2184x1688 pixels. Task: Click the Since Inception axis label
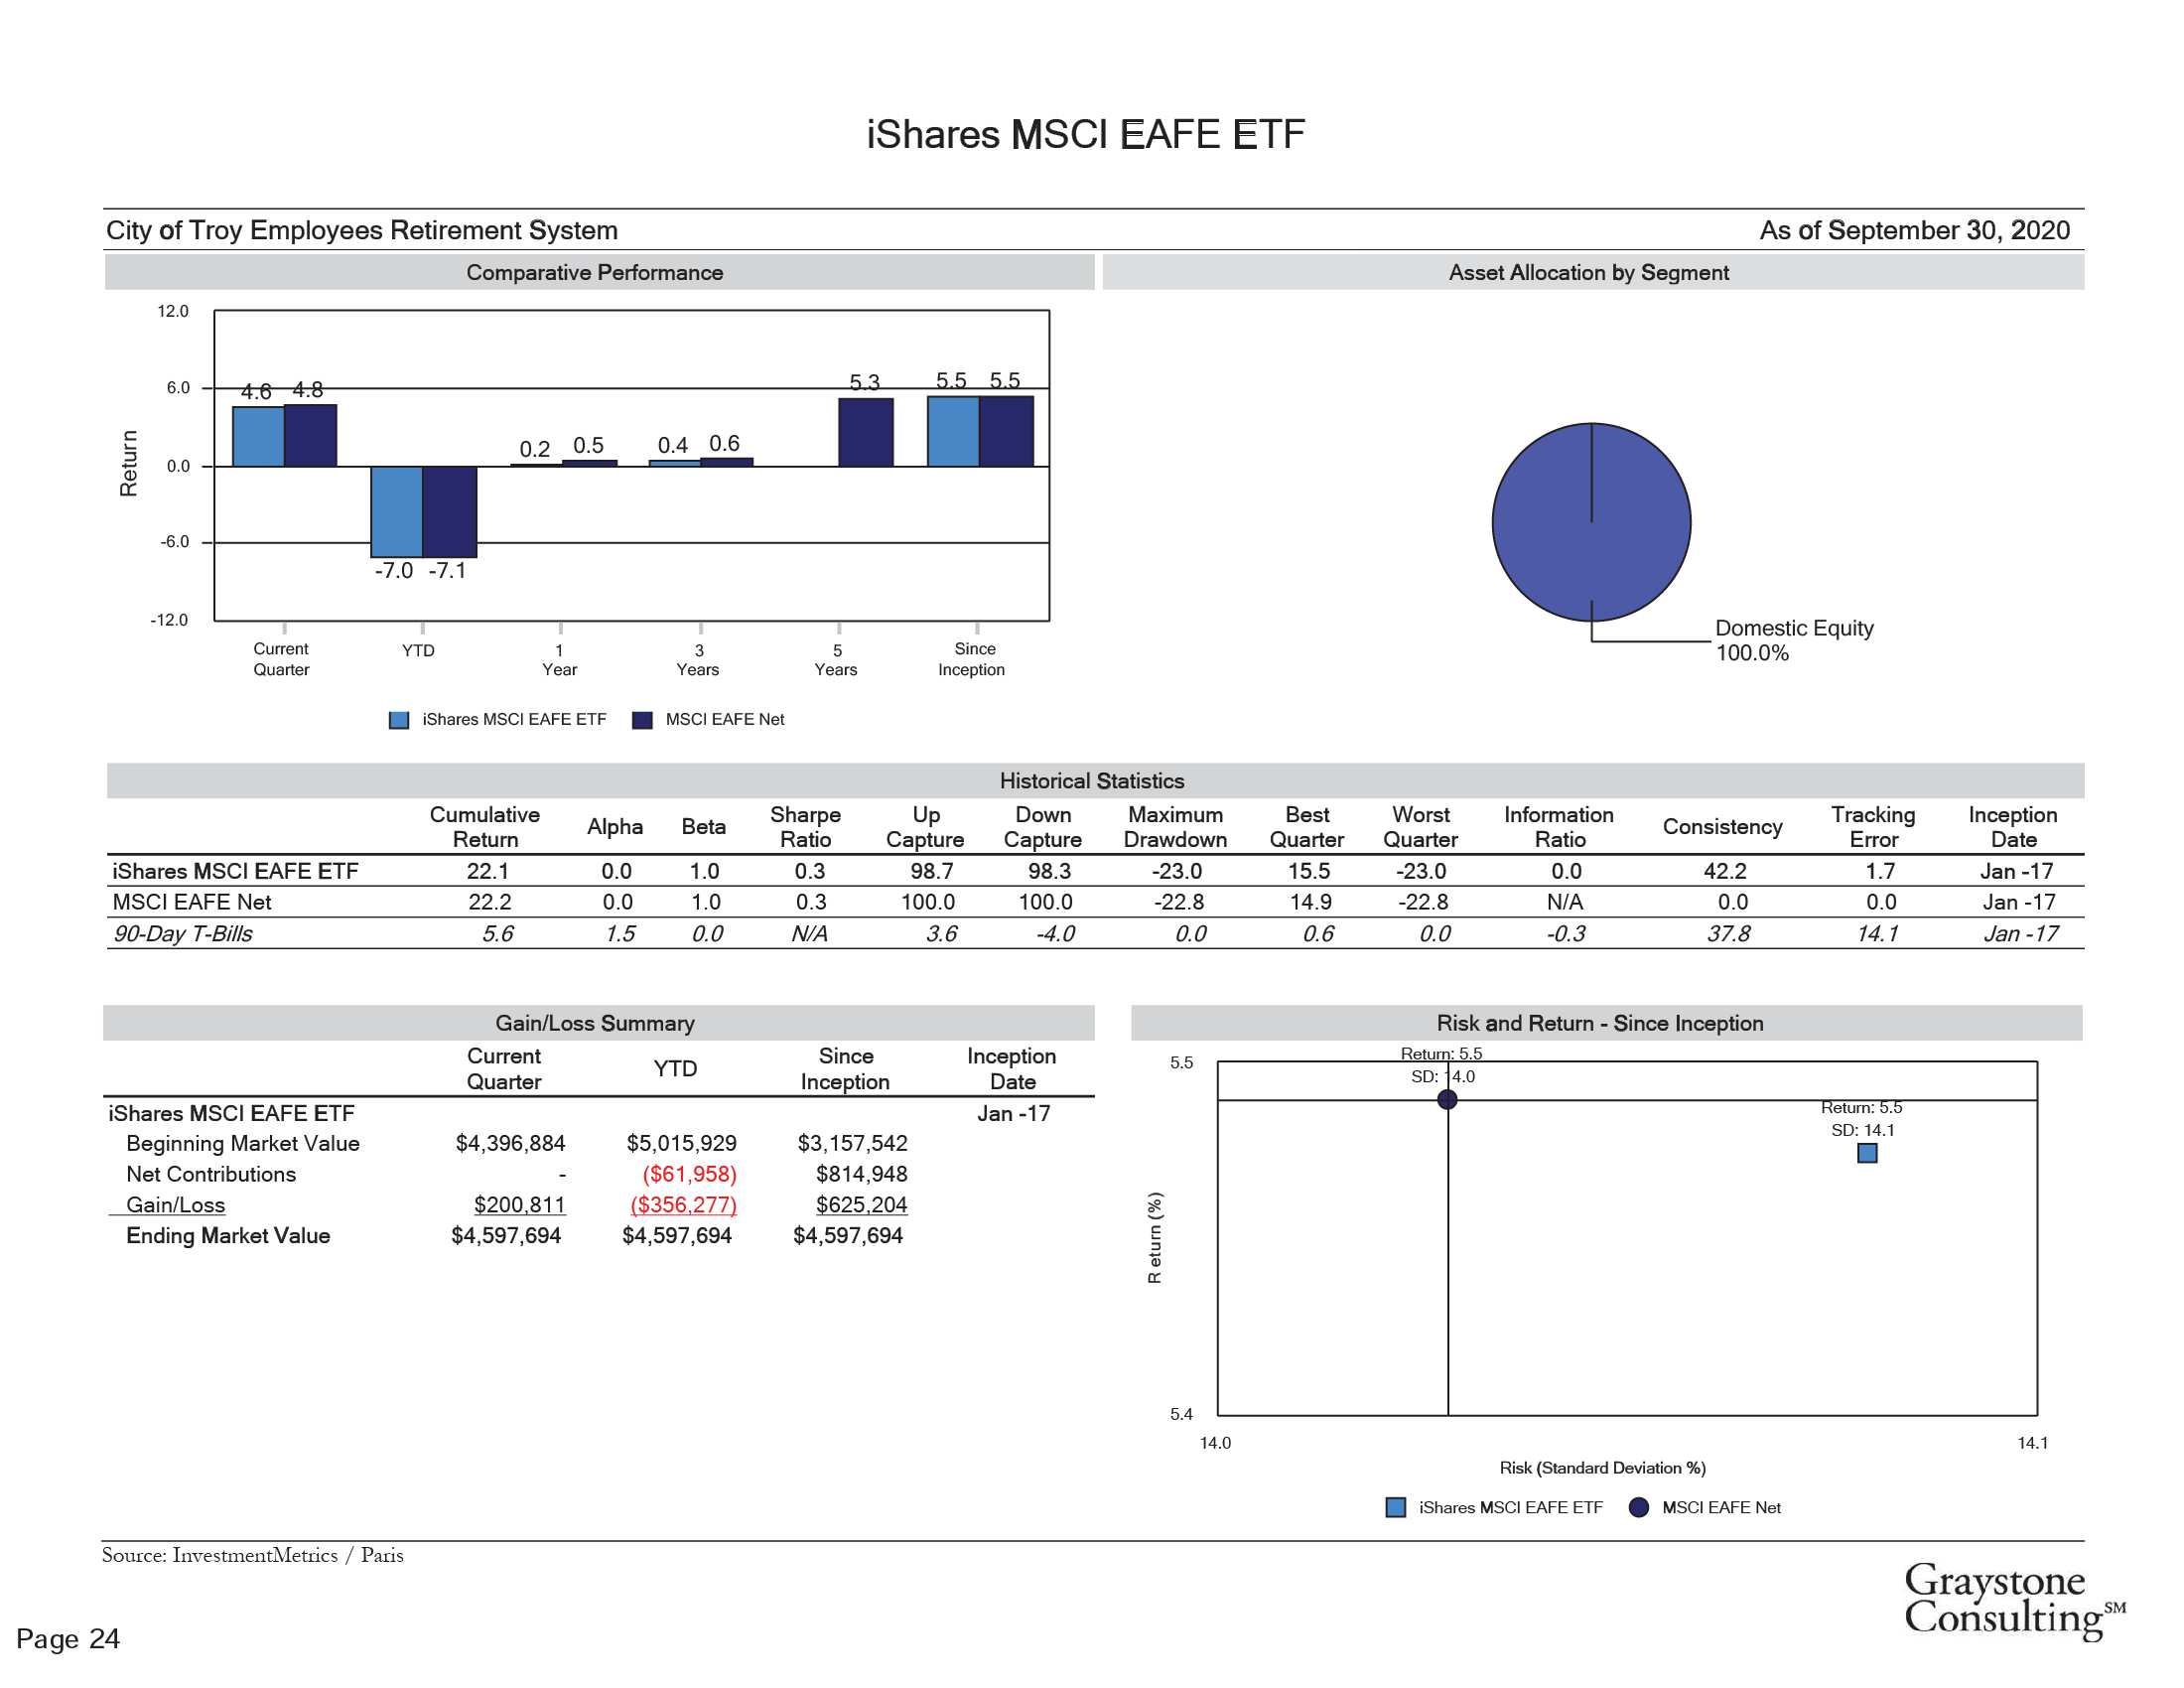click(x=971, y=659)
